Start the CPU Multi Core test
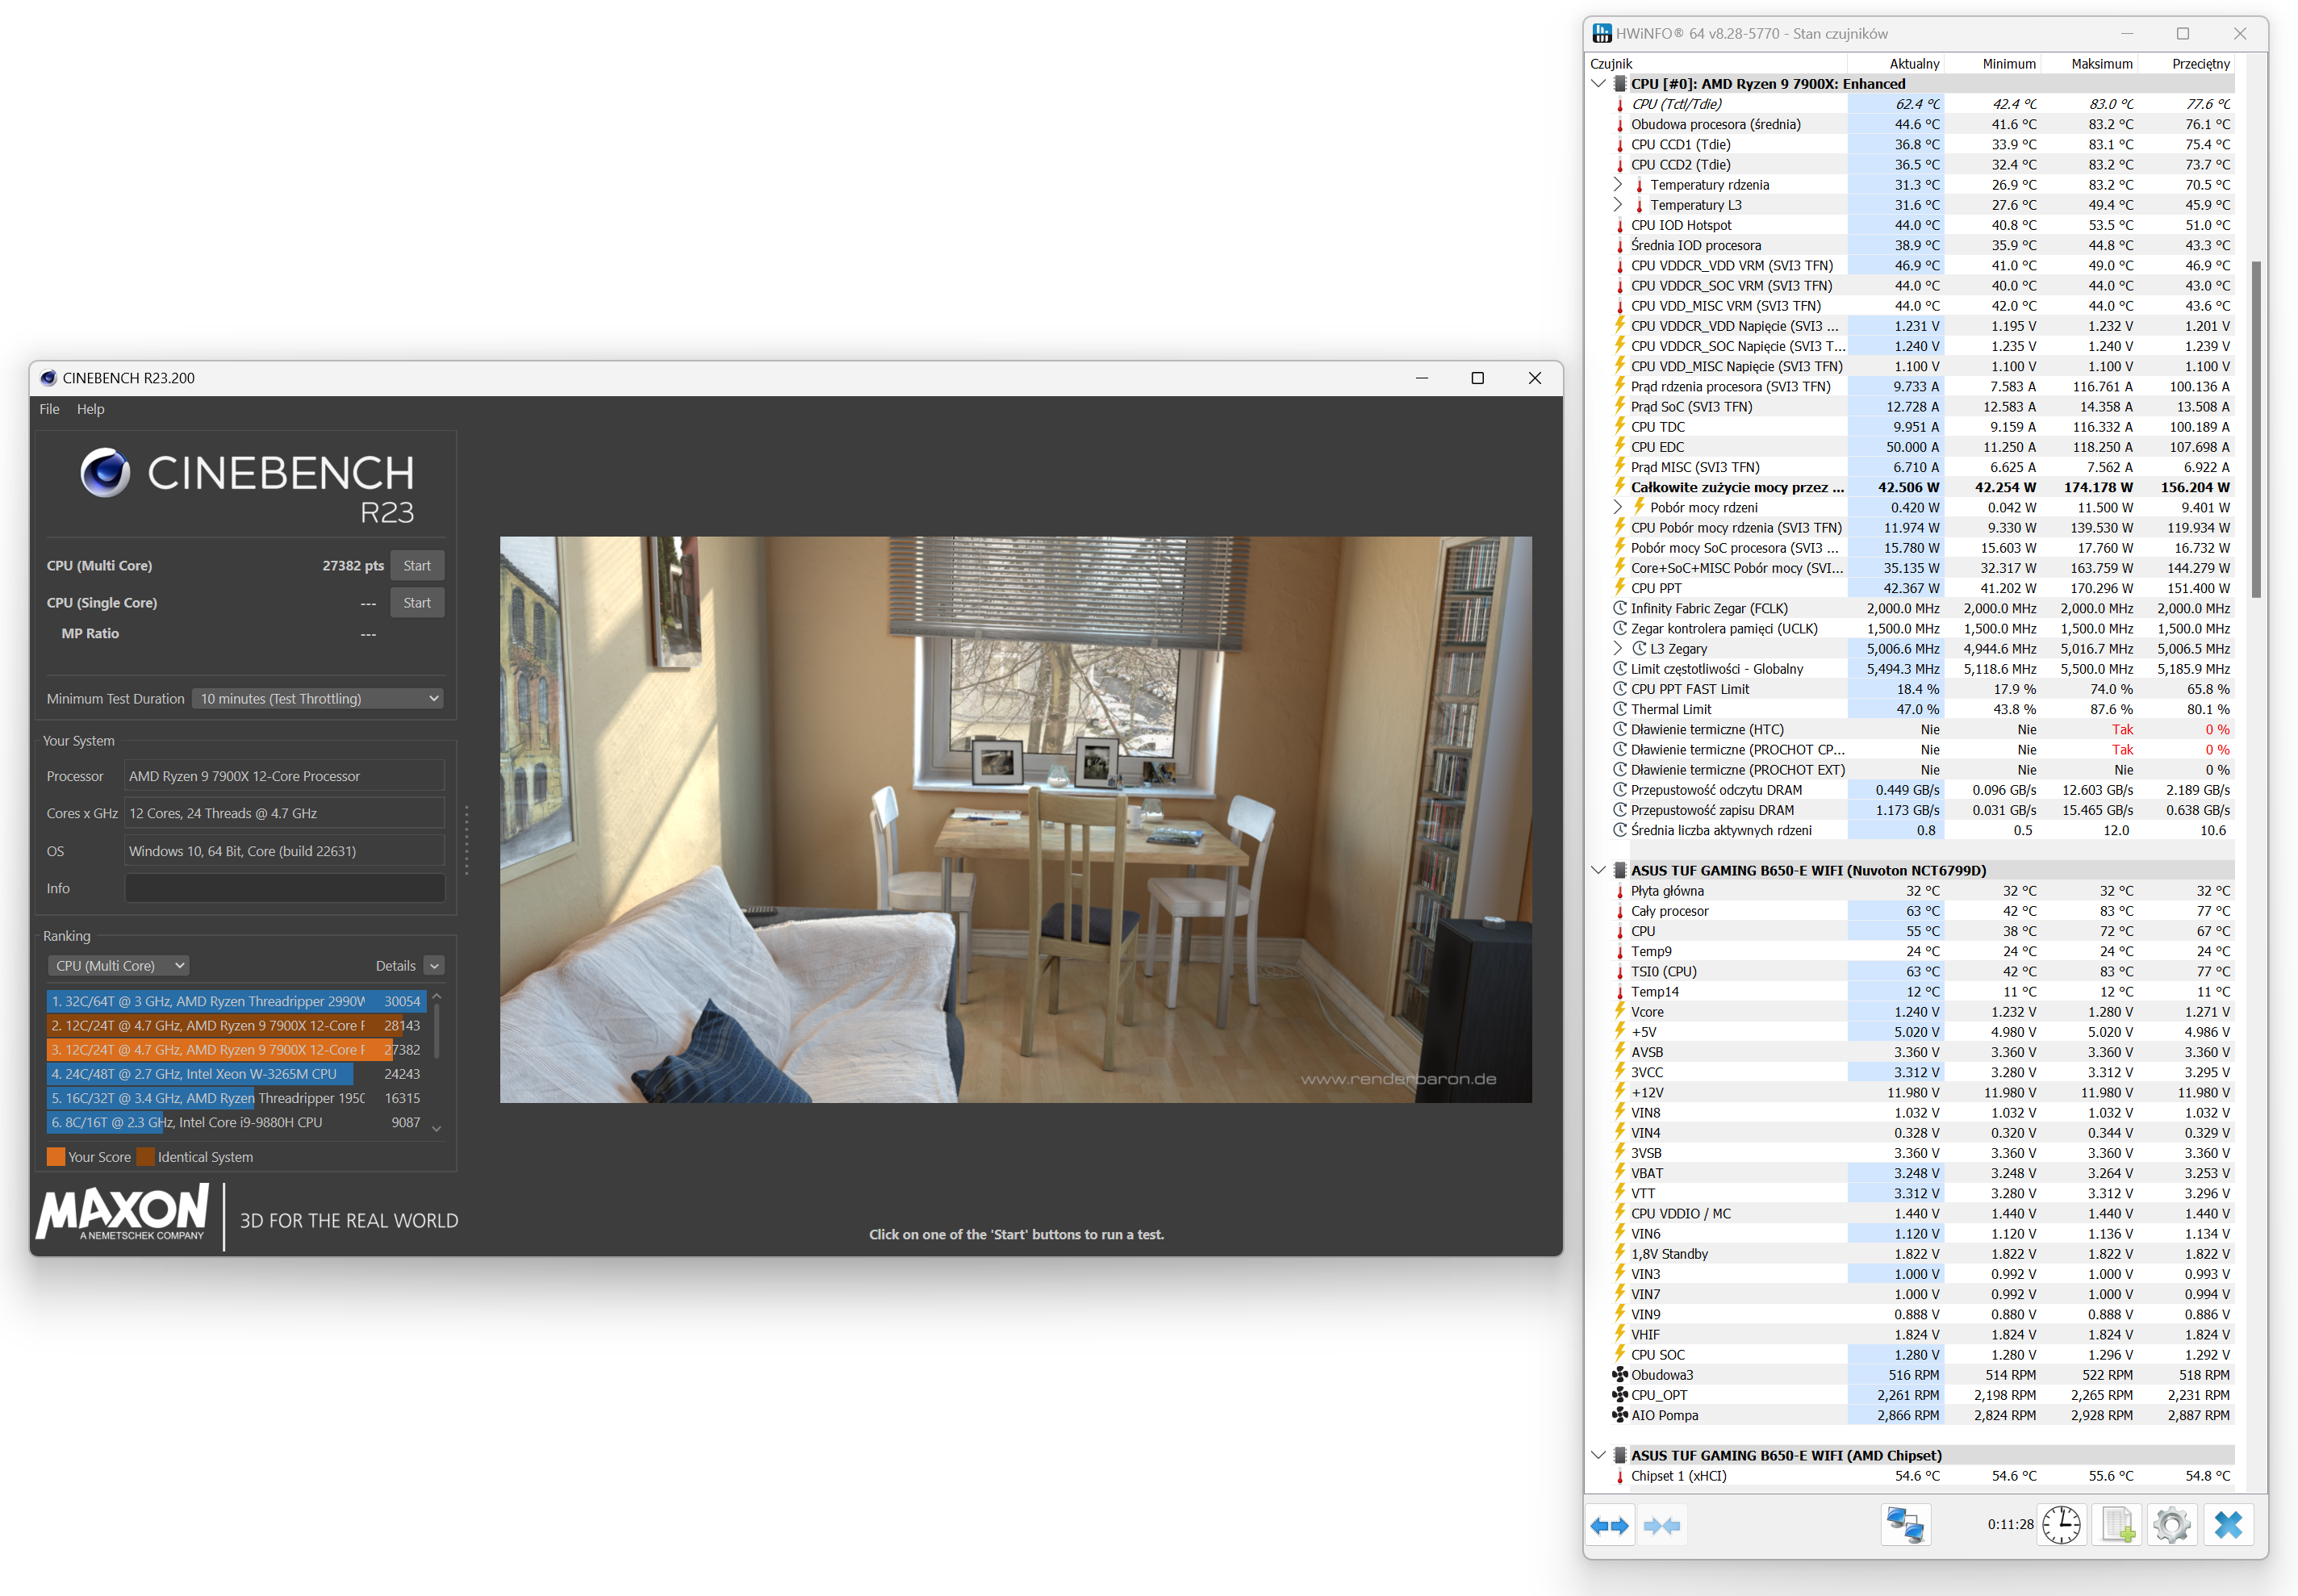The width and height of the screenshot is (2298, 1596). point(416,566)
